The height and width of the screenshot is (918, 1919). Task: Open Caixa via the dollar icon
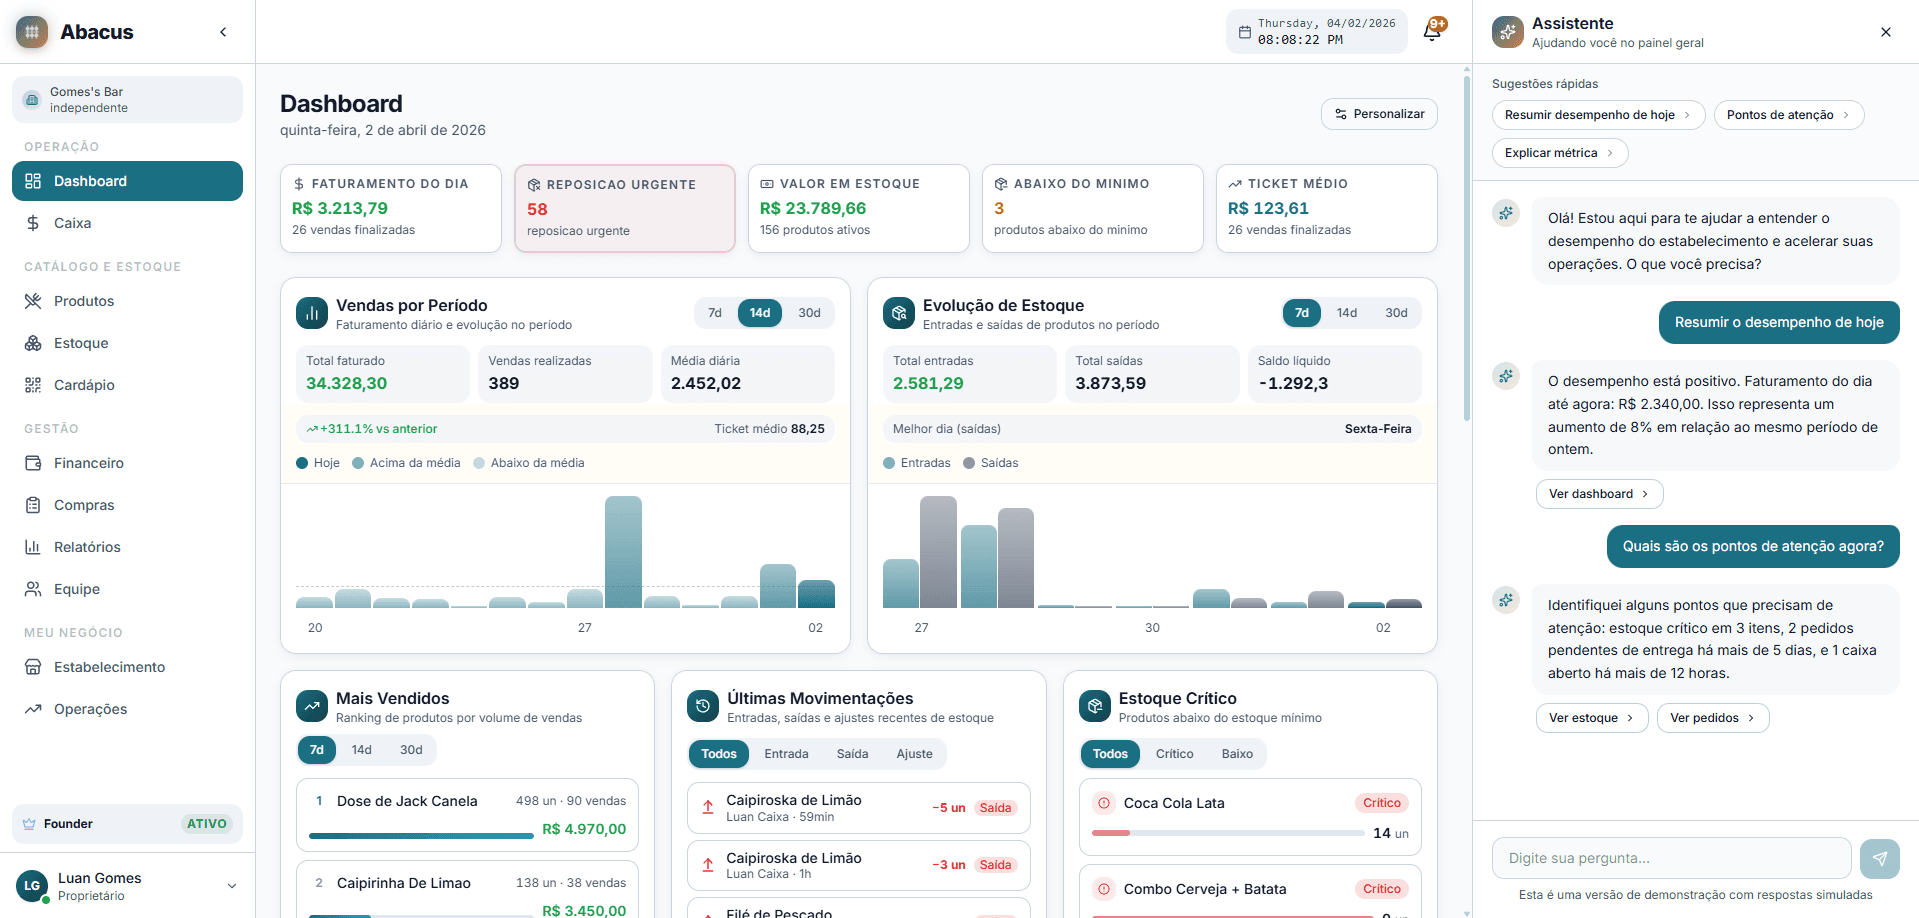tap(33, 223)
